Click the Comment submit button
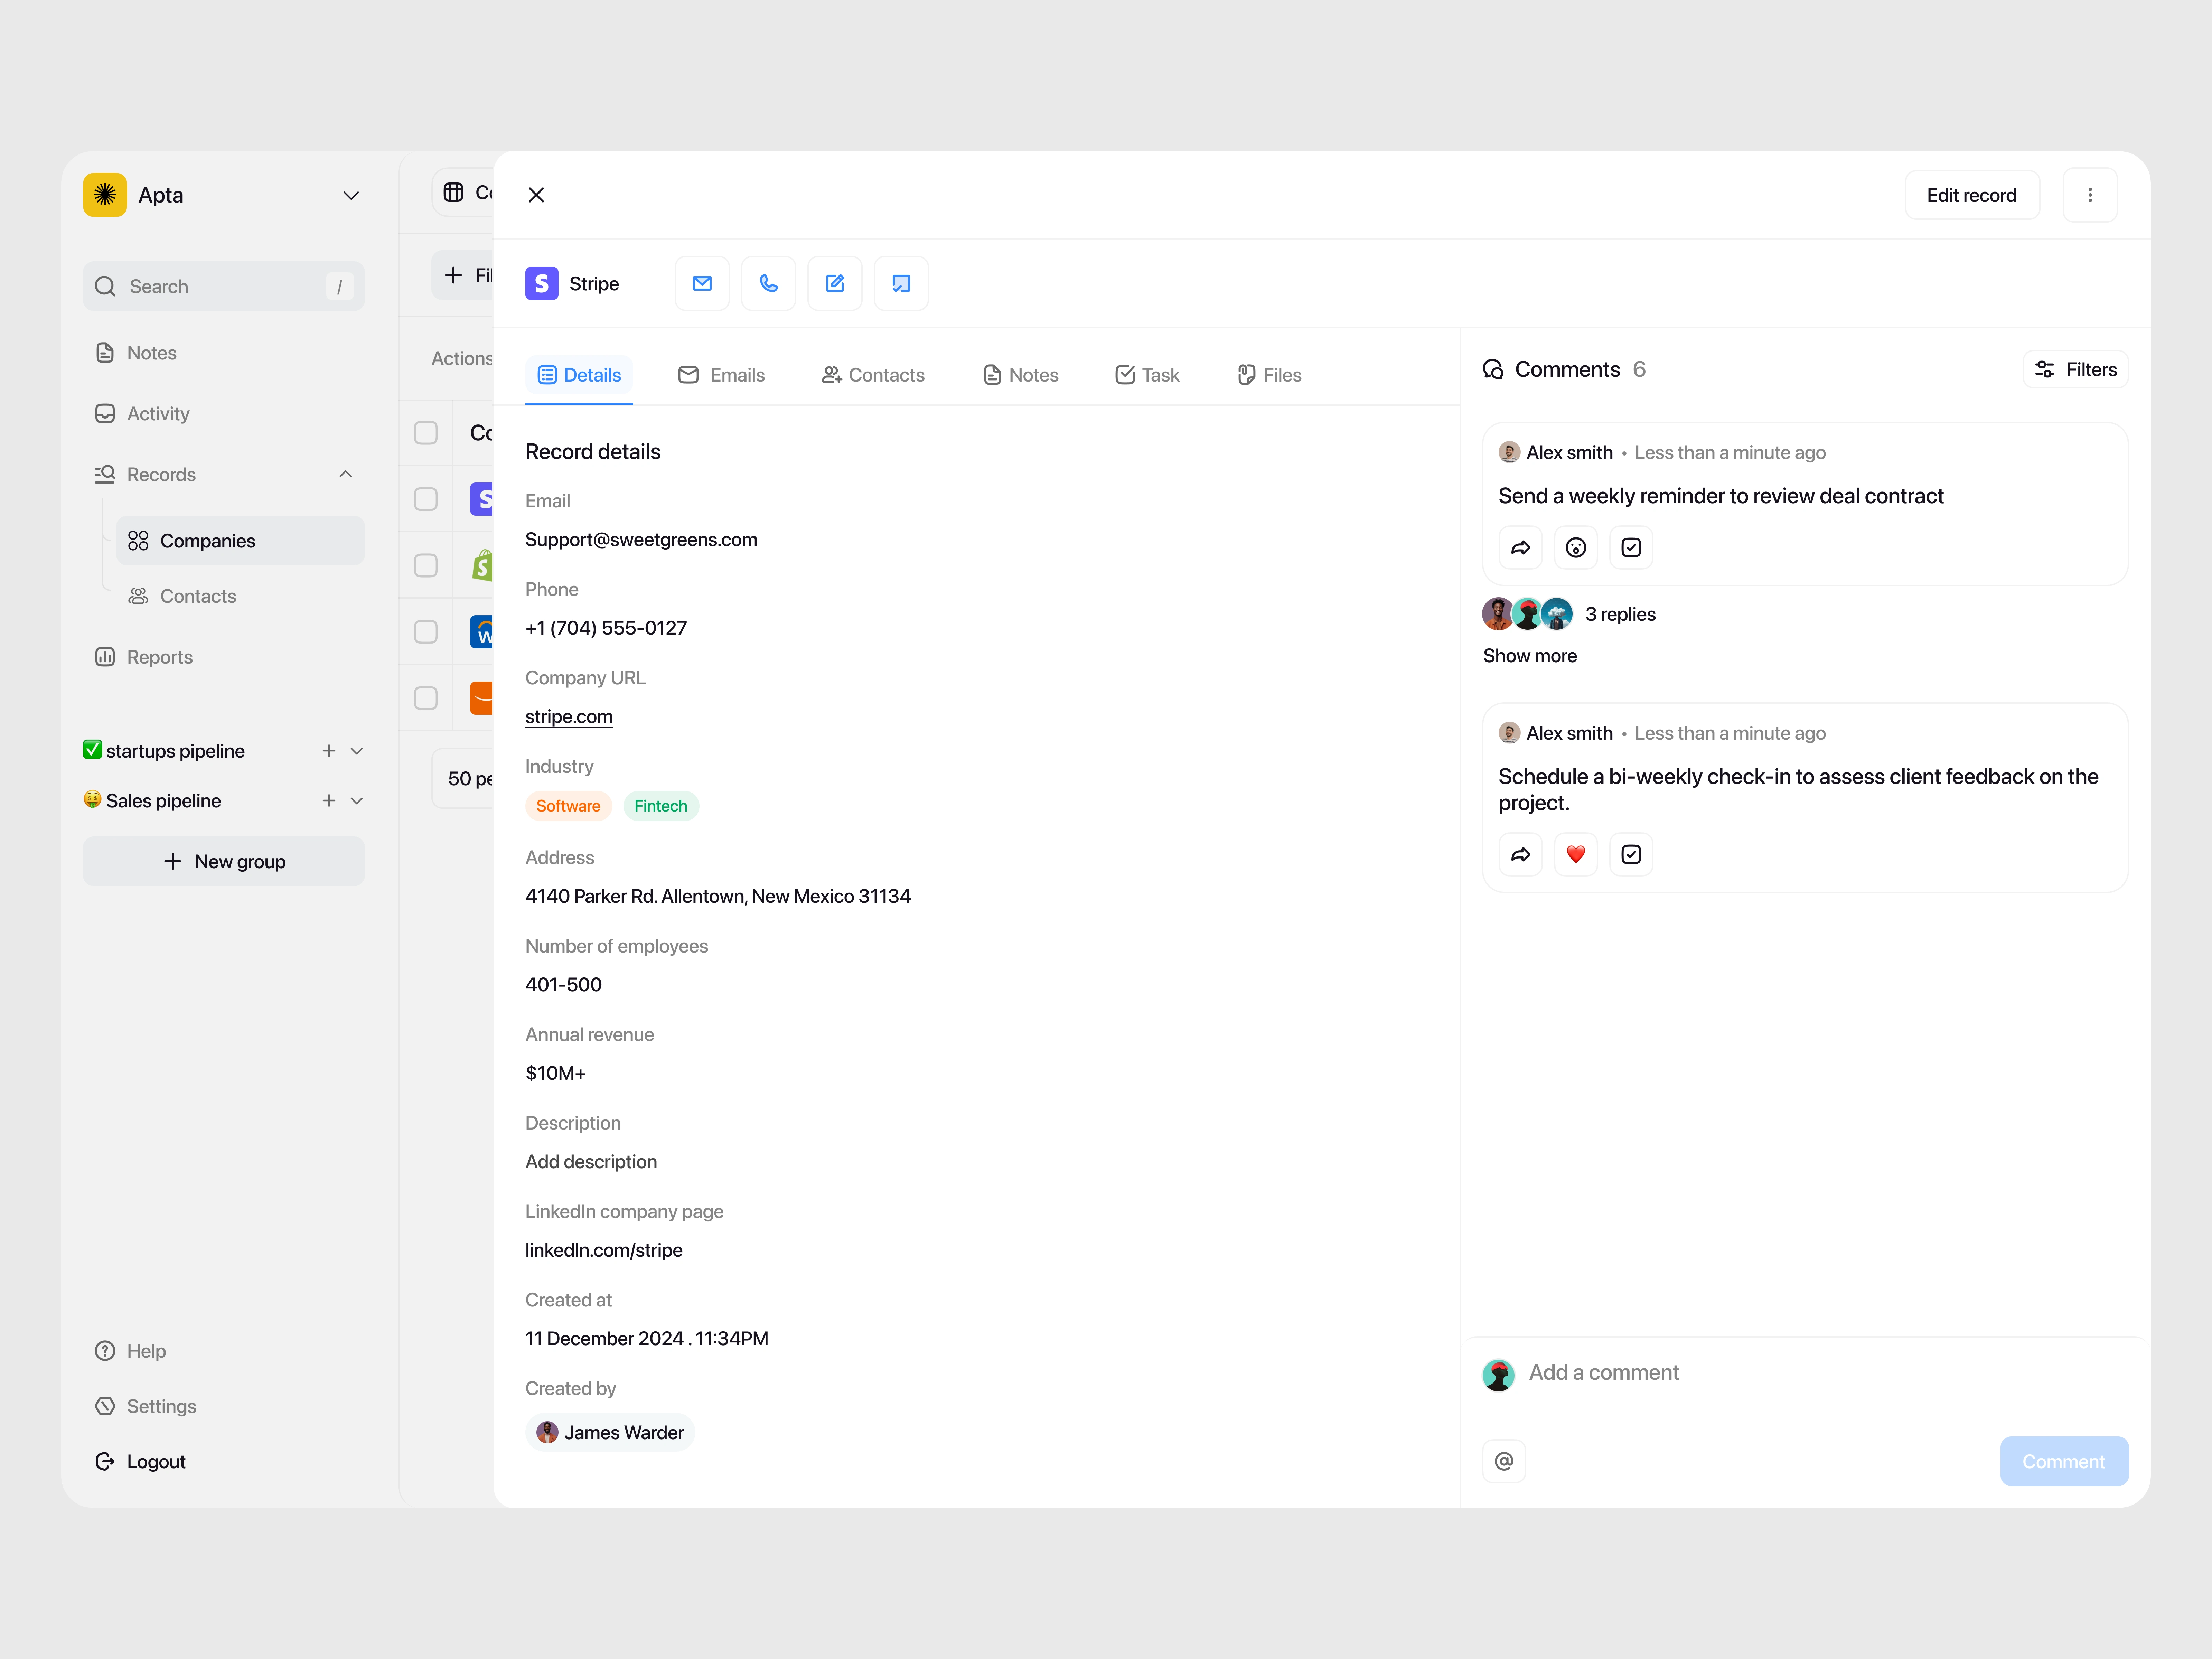This screenshot has height=1659, width=2212. tap(2064, 1462)
